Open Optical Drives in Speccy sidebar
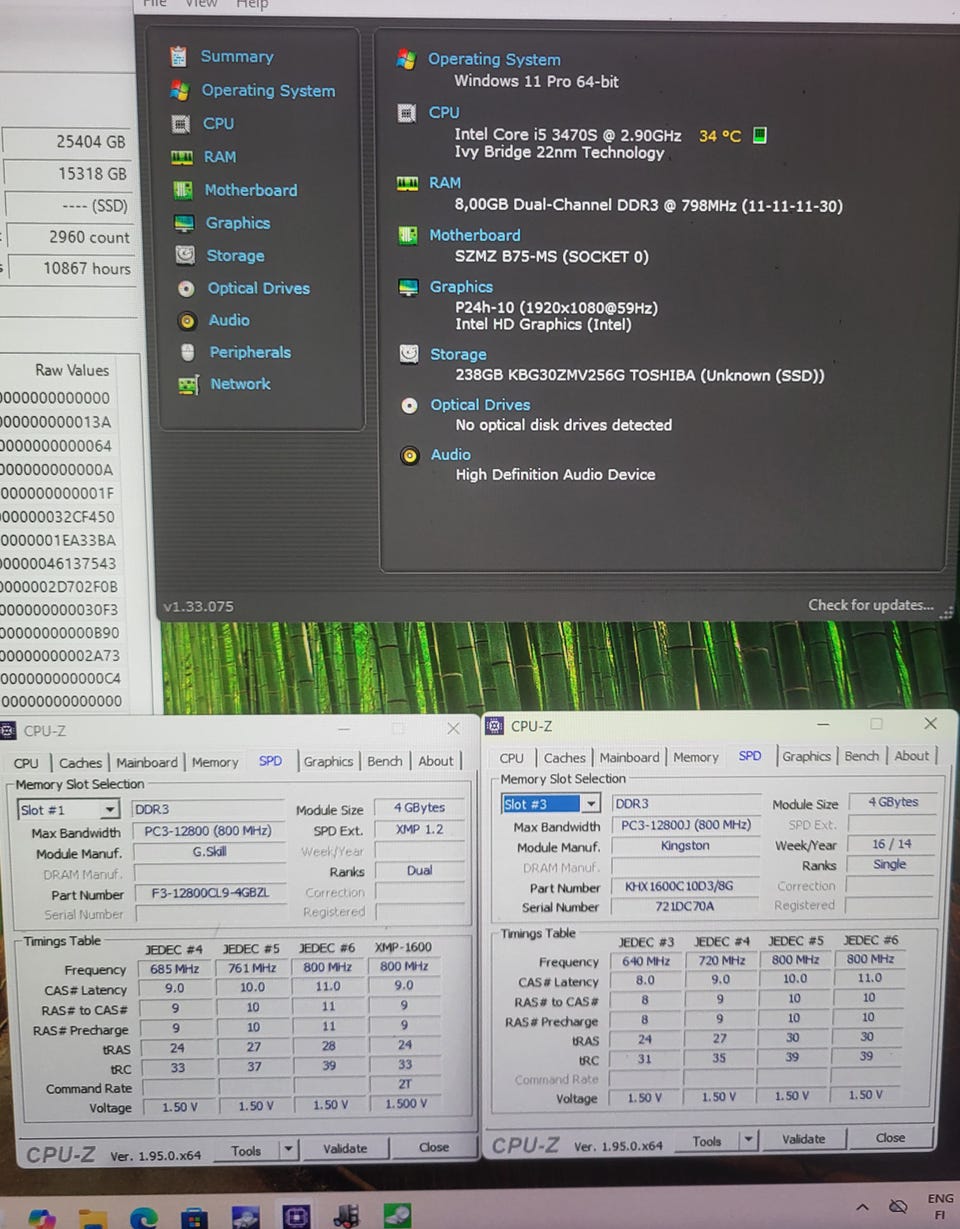The height and width of the screenshot is (1229, 960). (258, 288)
